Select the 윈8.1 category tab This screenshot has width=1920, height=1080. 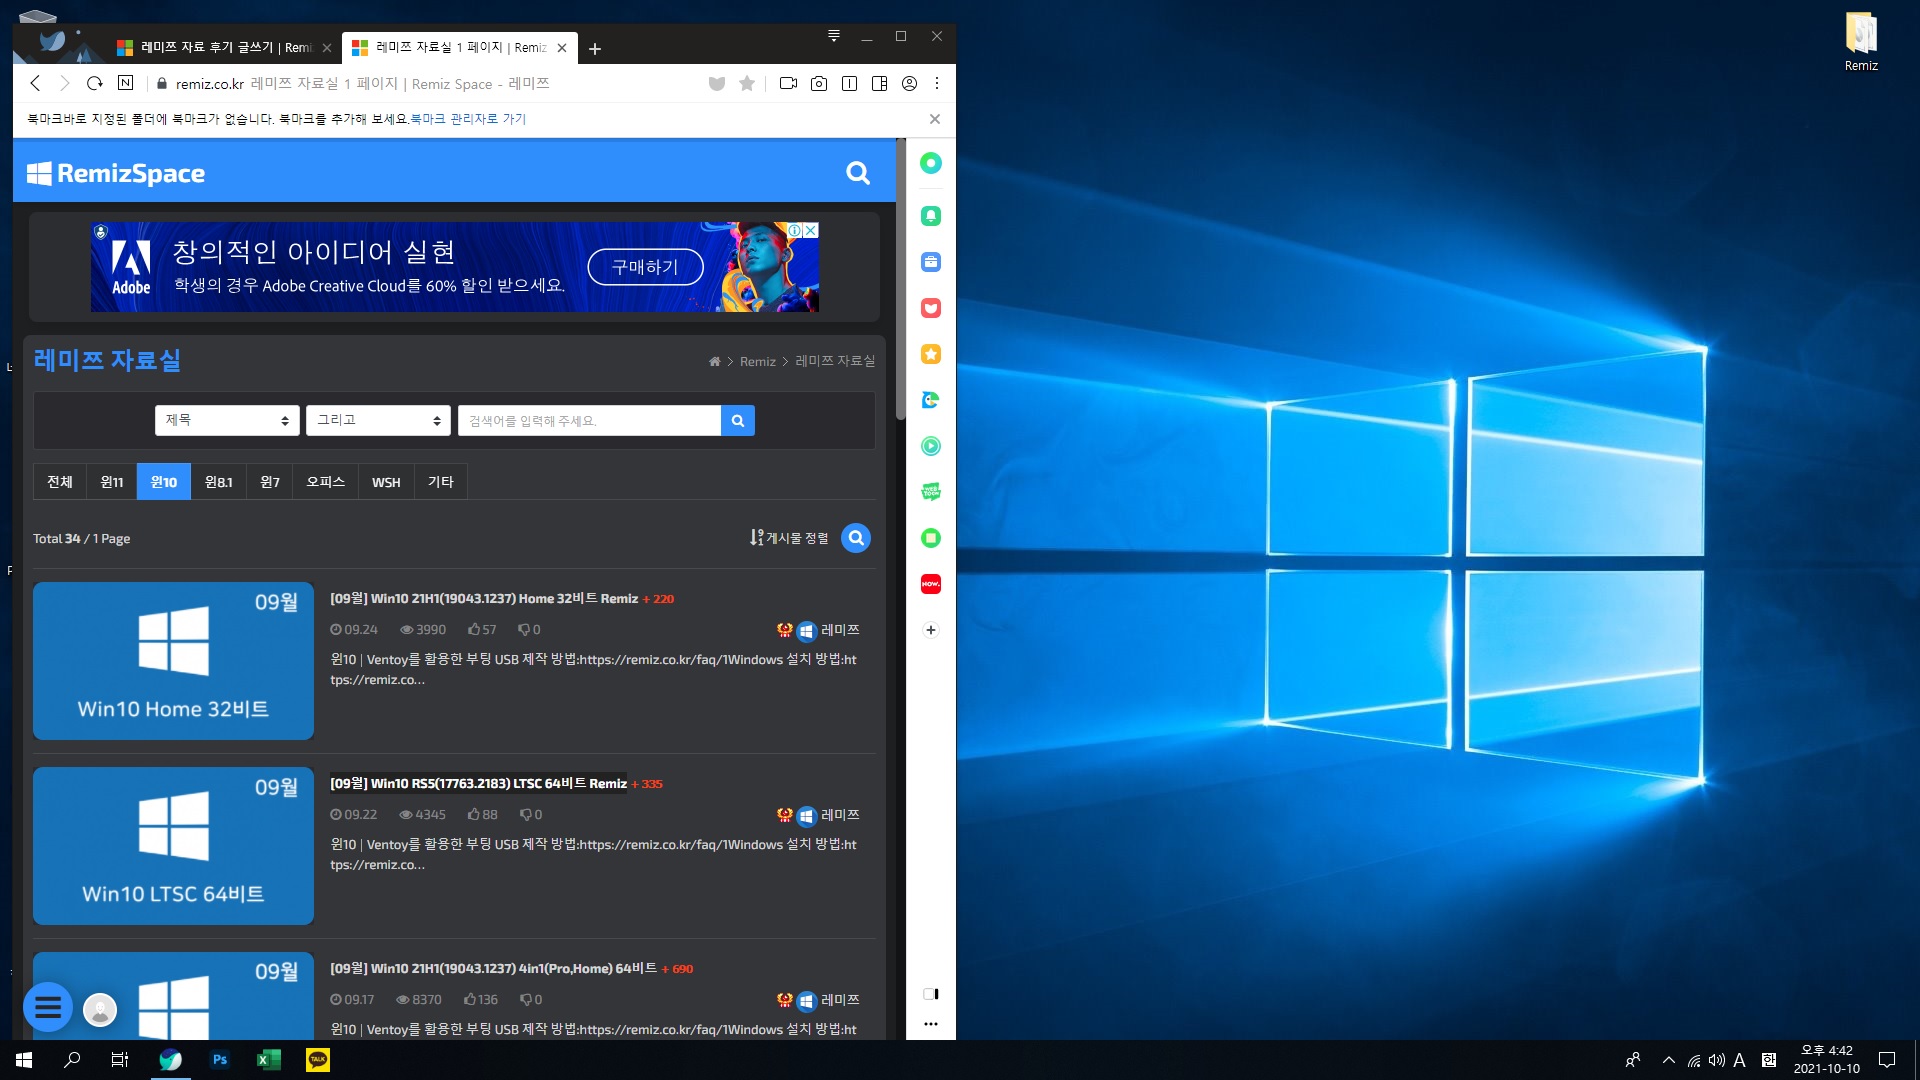(x=218, y=481)
